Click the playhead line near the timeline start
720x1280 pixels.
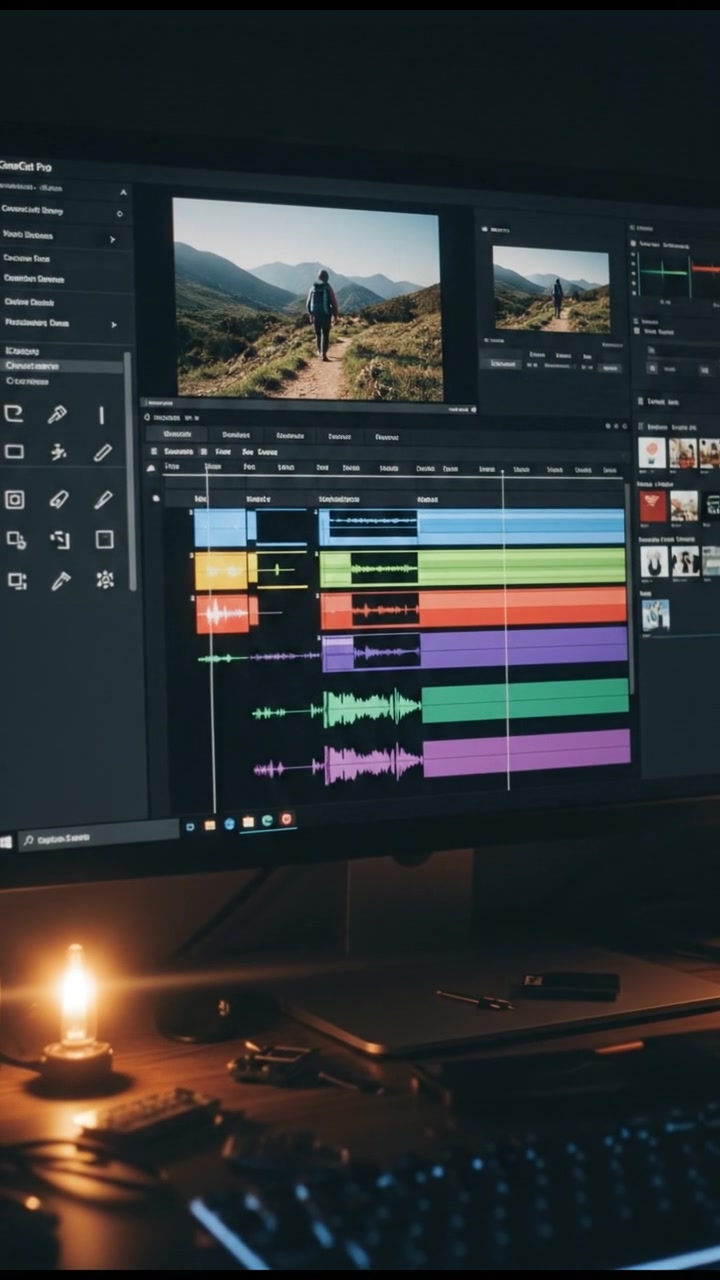coord(210,640)
